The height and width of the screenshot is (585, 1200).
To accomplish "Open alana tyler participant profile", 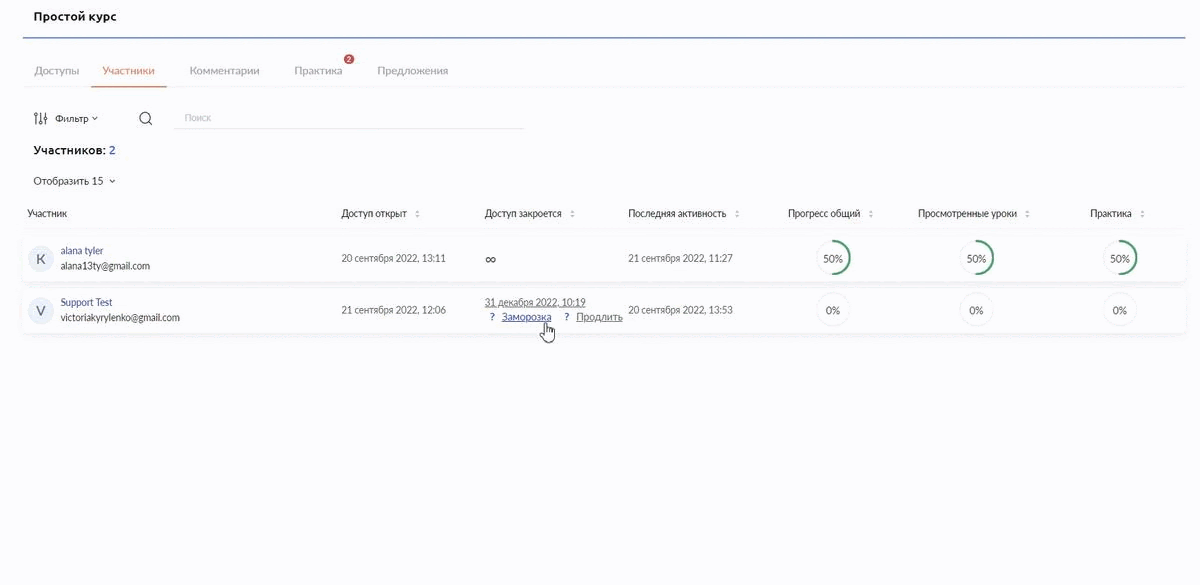I will (x=82, y=251).
